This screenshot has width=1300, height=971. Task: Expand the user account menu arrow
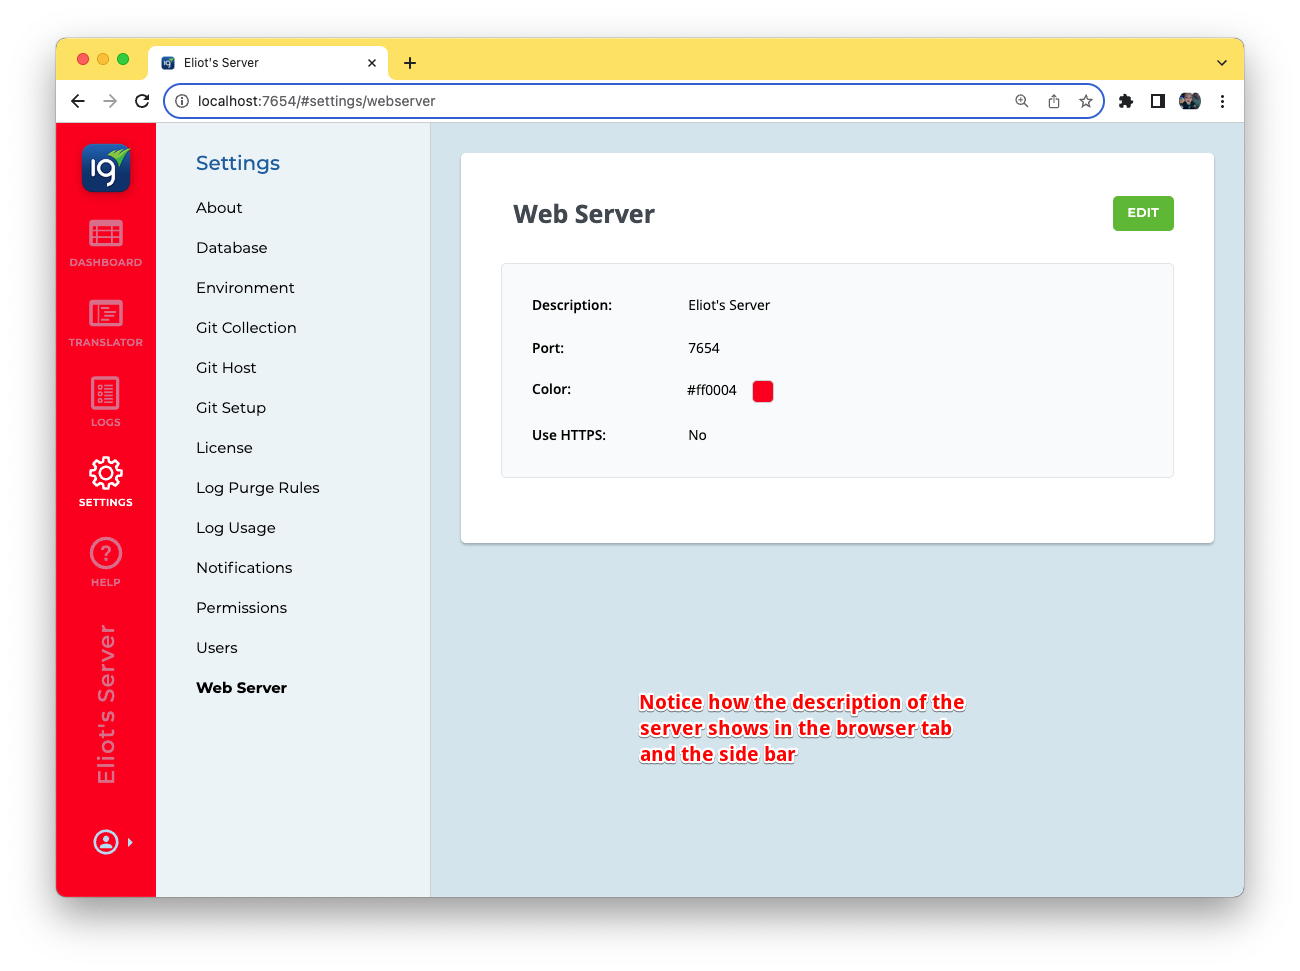(130, 842)
